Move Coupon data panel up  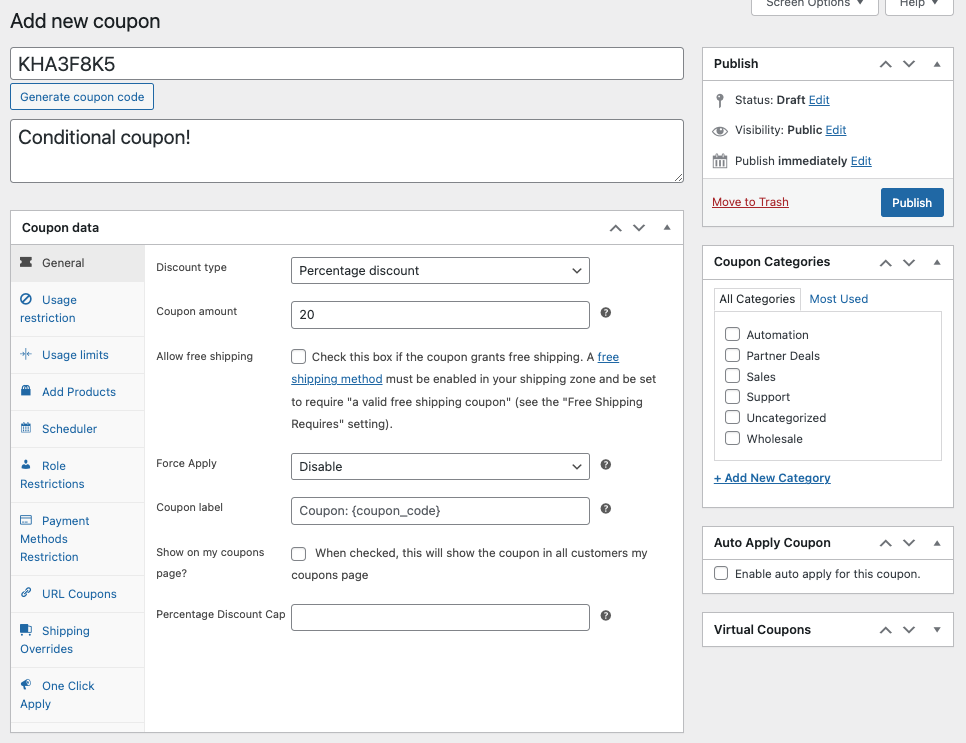615,228
